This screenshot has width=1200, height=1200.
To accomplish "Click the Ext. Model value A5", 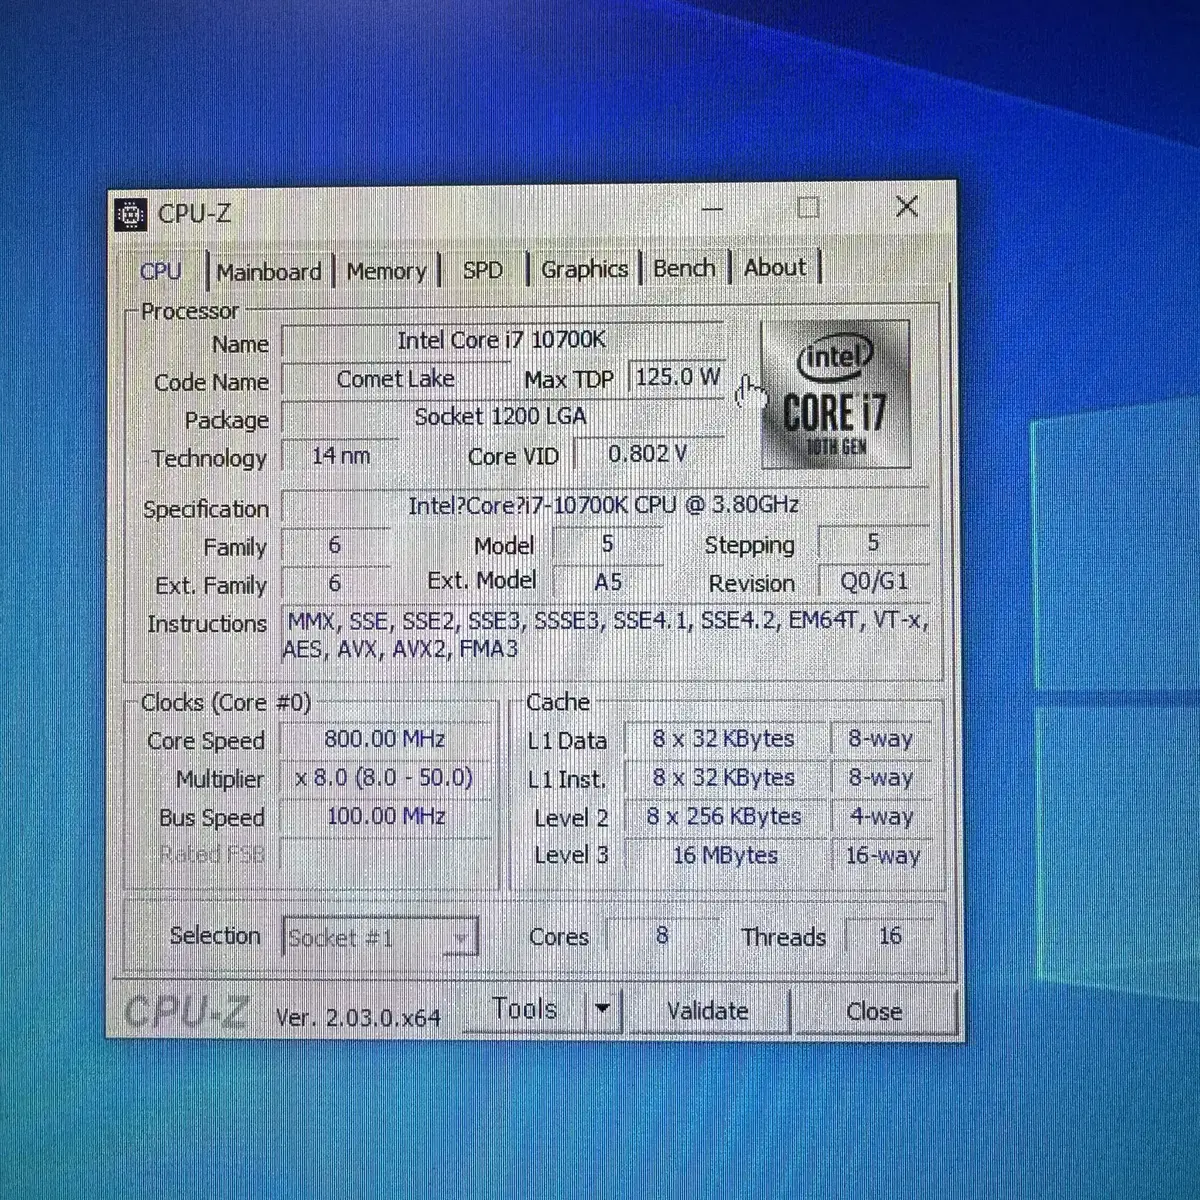I will pos(608,582).
